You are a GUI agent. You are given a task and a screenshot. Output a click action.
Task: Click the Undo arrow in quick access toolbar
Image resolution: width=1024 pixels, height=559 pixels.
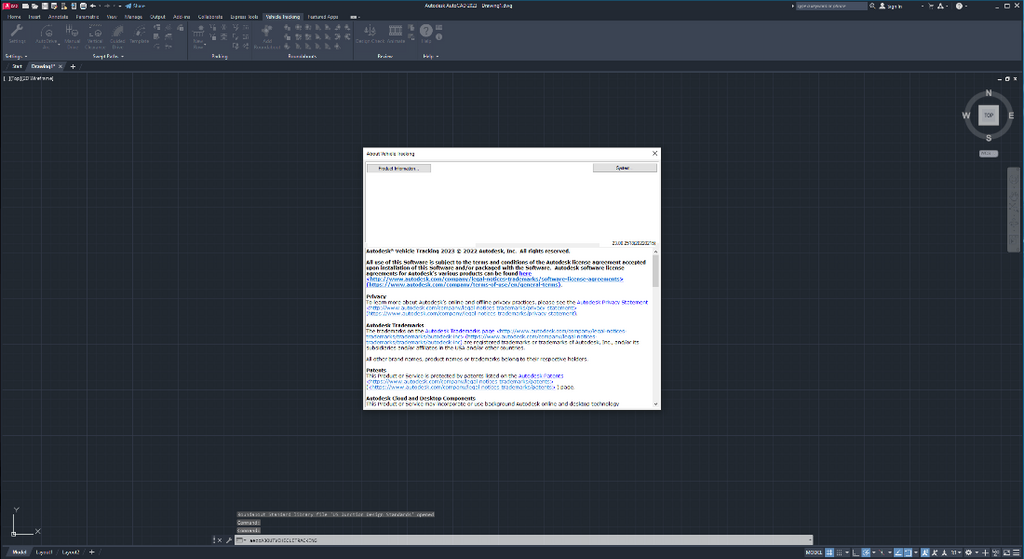93,6
